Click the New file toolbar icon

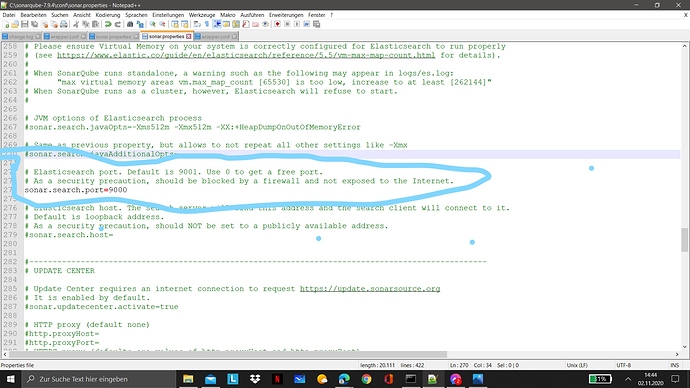pos(6,24)
